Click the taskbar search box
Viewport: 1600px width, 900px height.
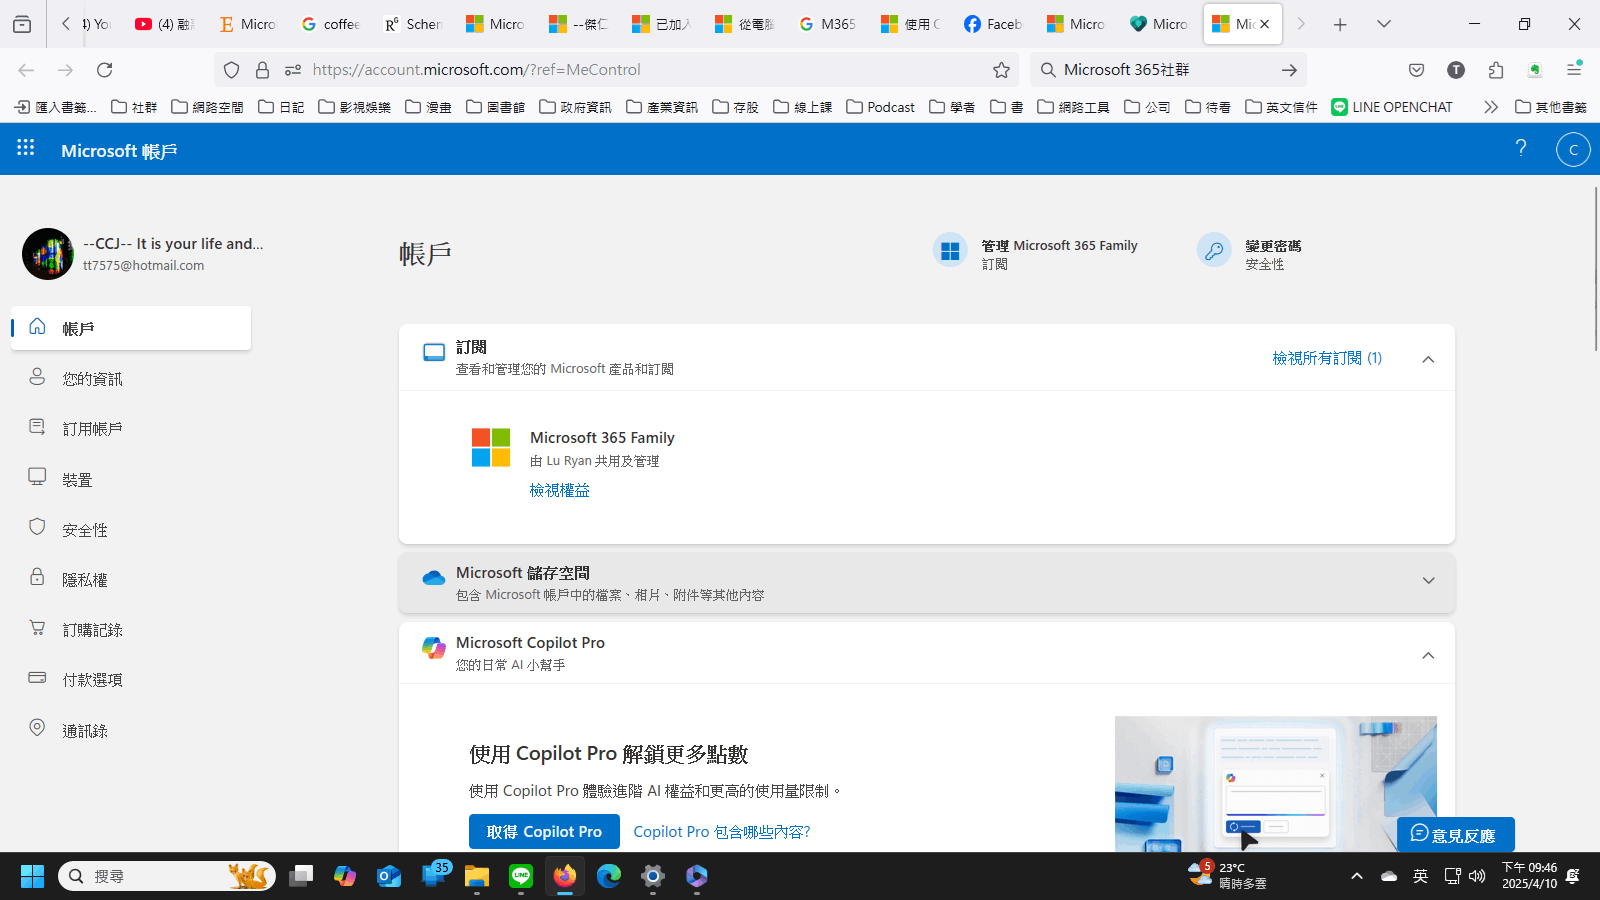click(166, 876)
